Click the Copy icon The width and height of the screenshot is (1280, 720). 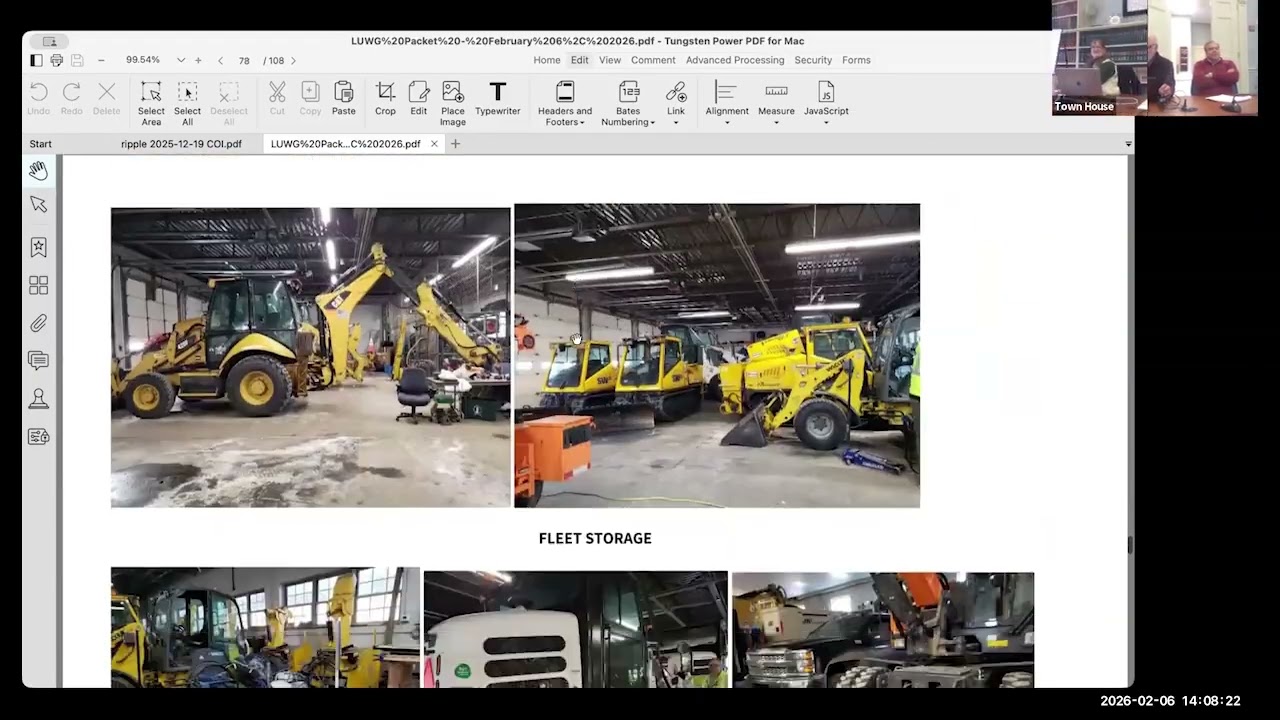click(x=310, y=100)
